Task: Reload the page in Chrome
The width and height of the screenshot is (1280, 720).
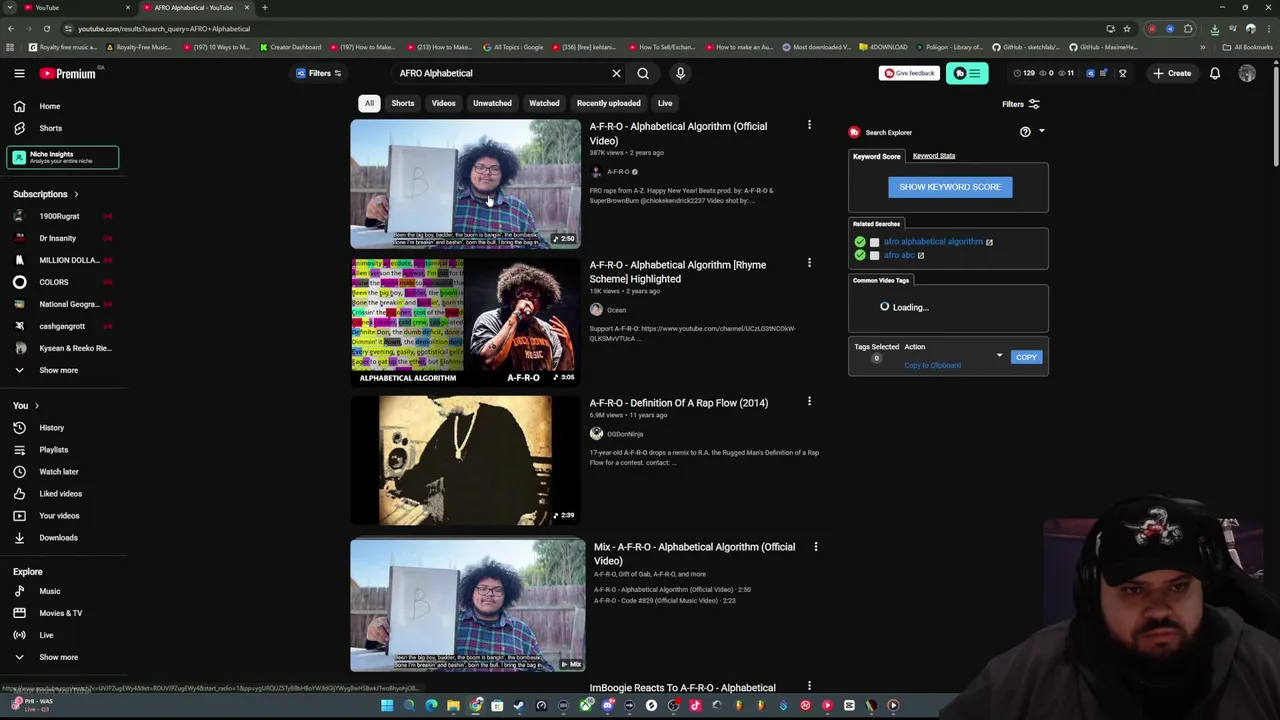Action: coord(47,29)
